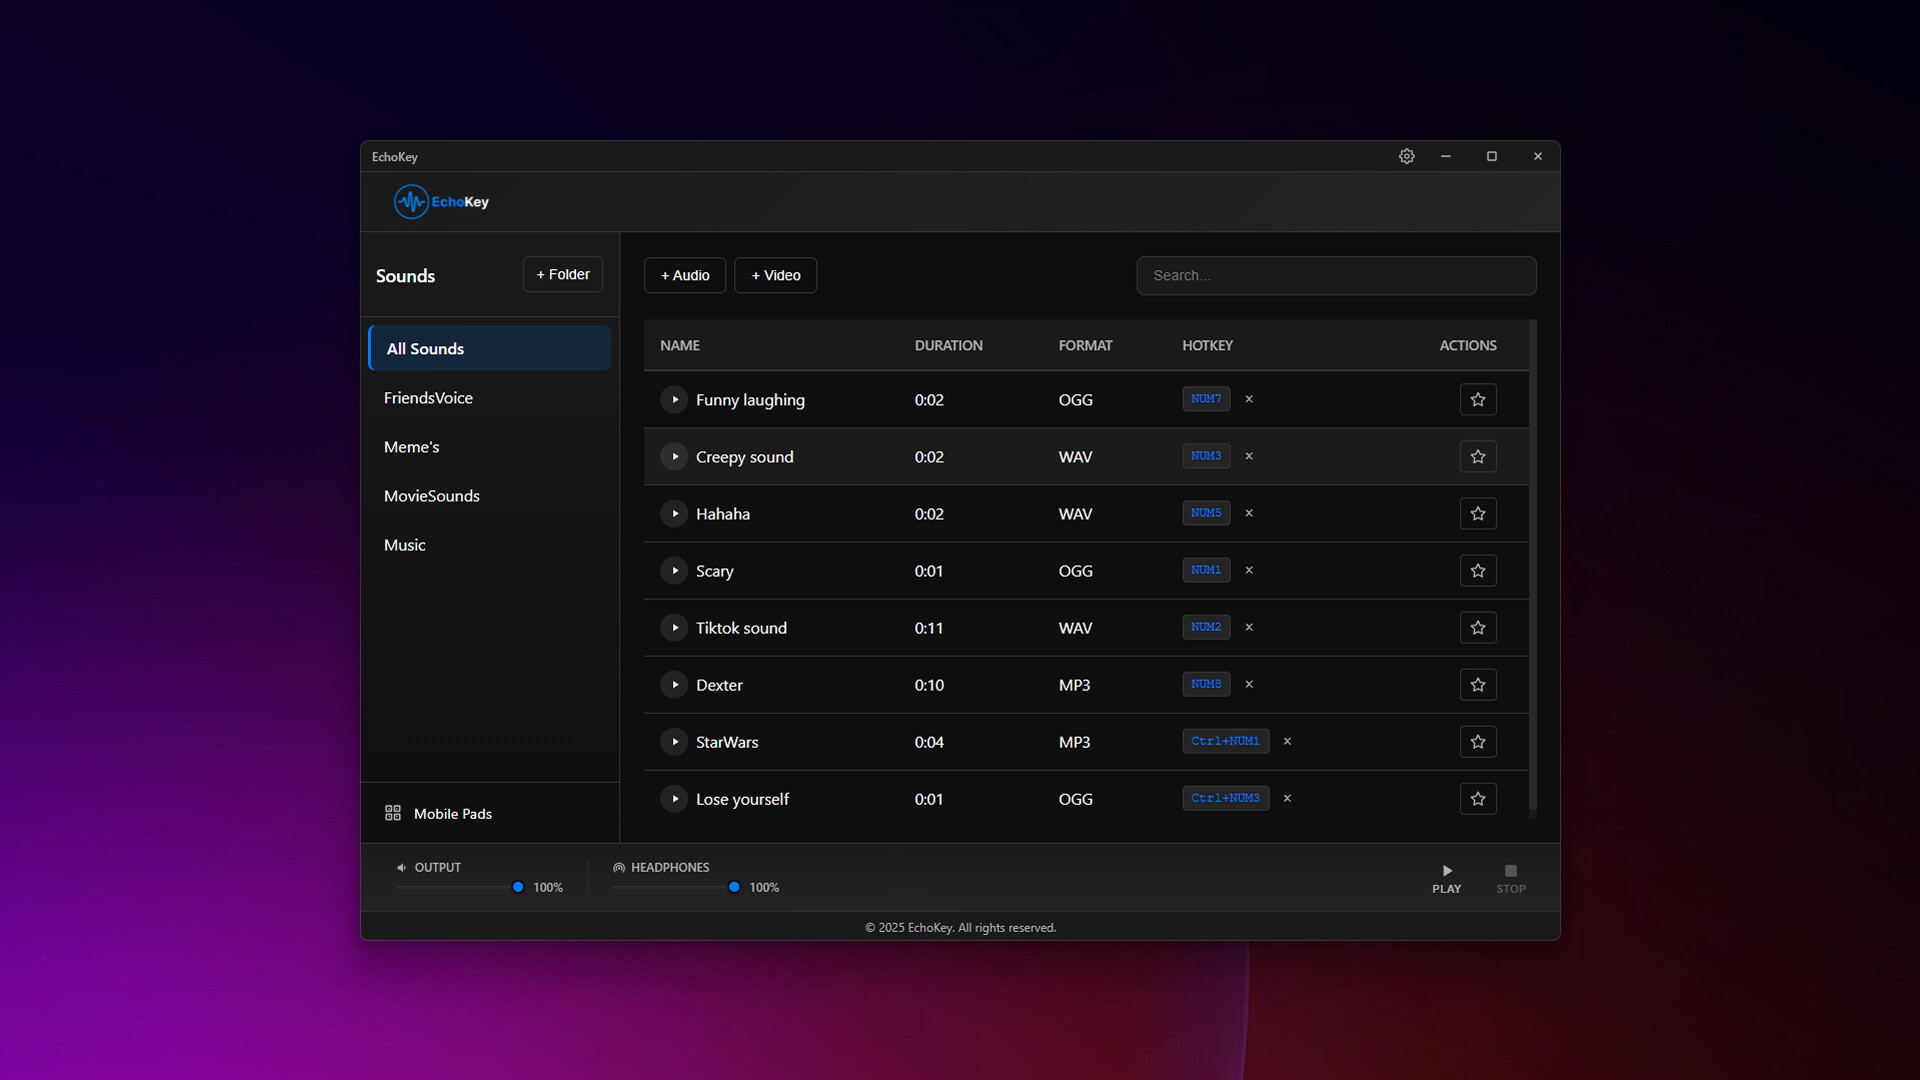Favorite the Creepy sound with star
This screenshot has width=1920, height=1080.
point(1478,457)
